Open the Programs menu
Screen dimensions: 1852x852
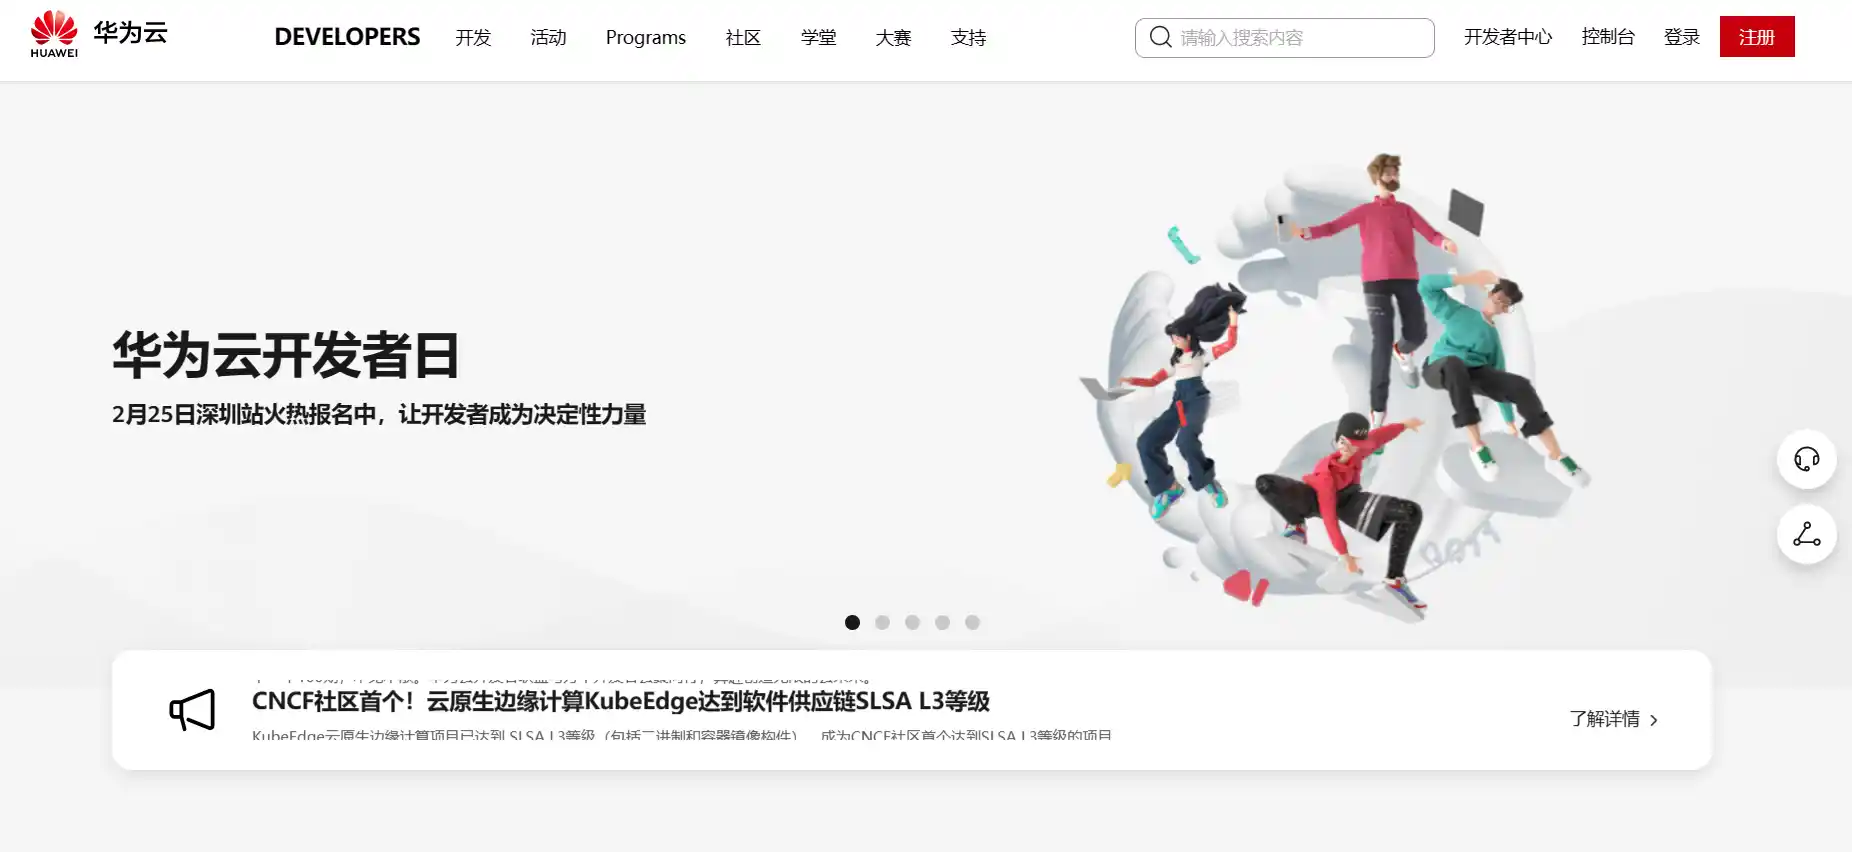click(x=646, y=37)
